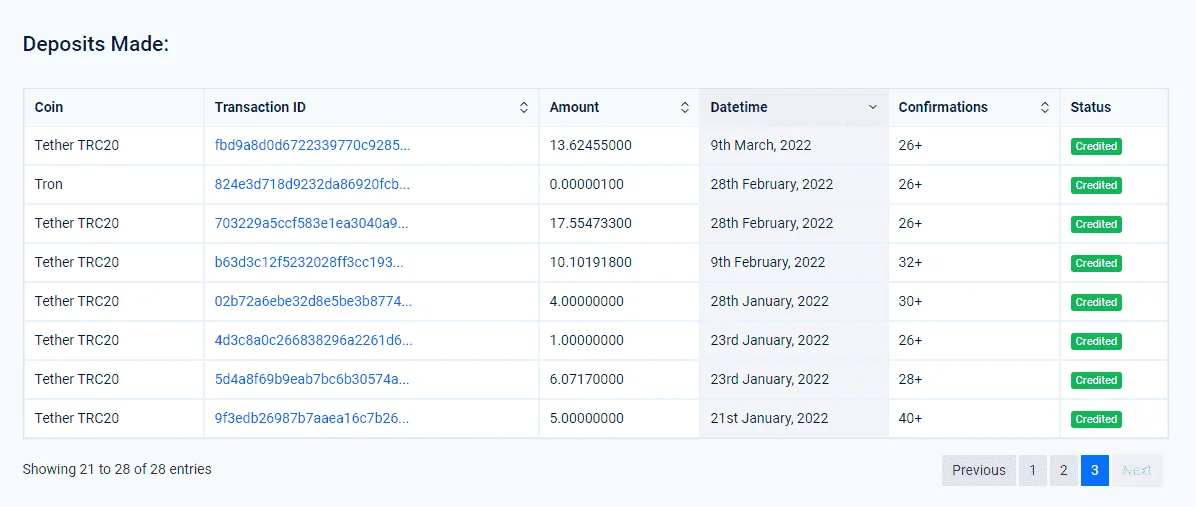
Task: Select date 9th March, 2022
Action: point(760,146)
